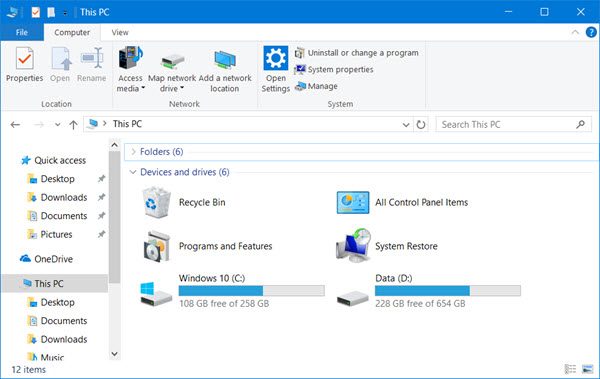
Task: Select This PC in the navigation pane
Action: click(x=55, y=284)
